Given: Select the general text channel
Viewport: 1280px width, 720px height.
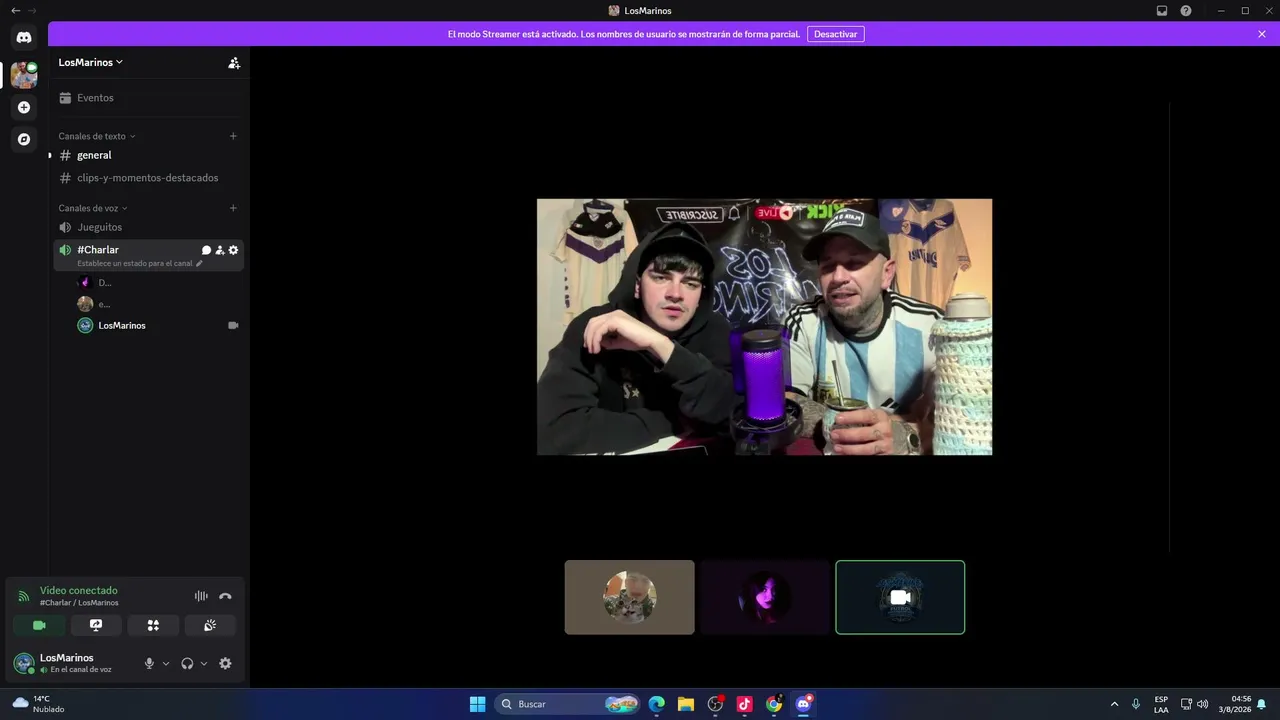Looking at the screenshot, I should tap(148, 155).
